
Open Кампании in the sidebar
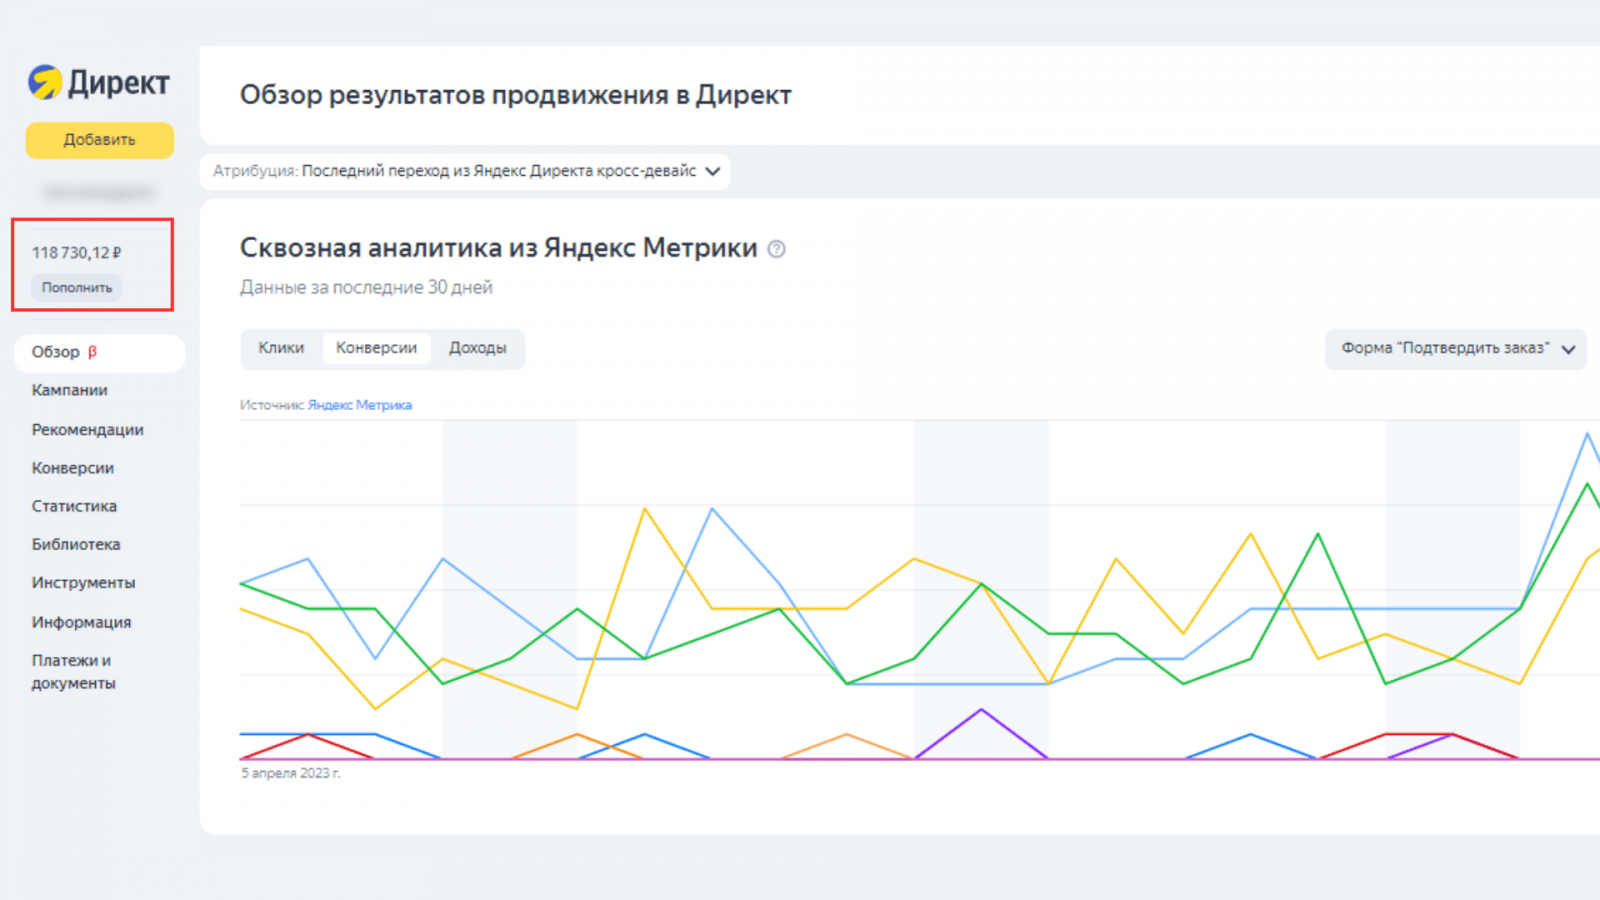click(70, 390)
